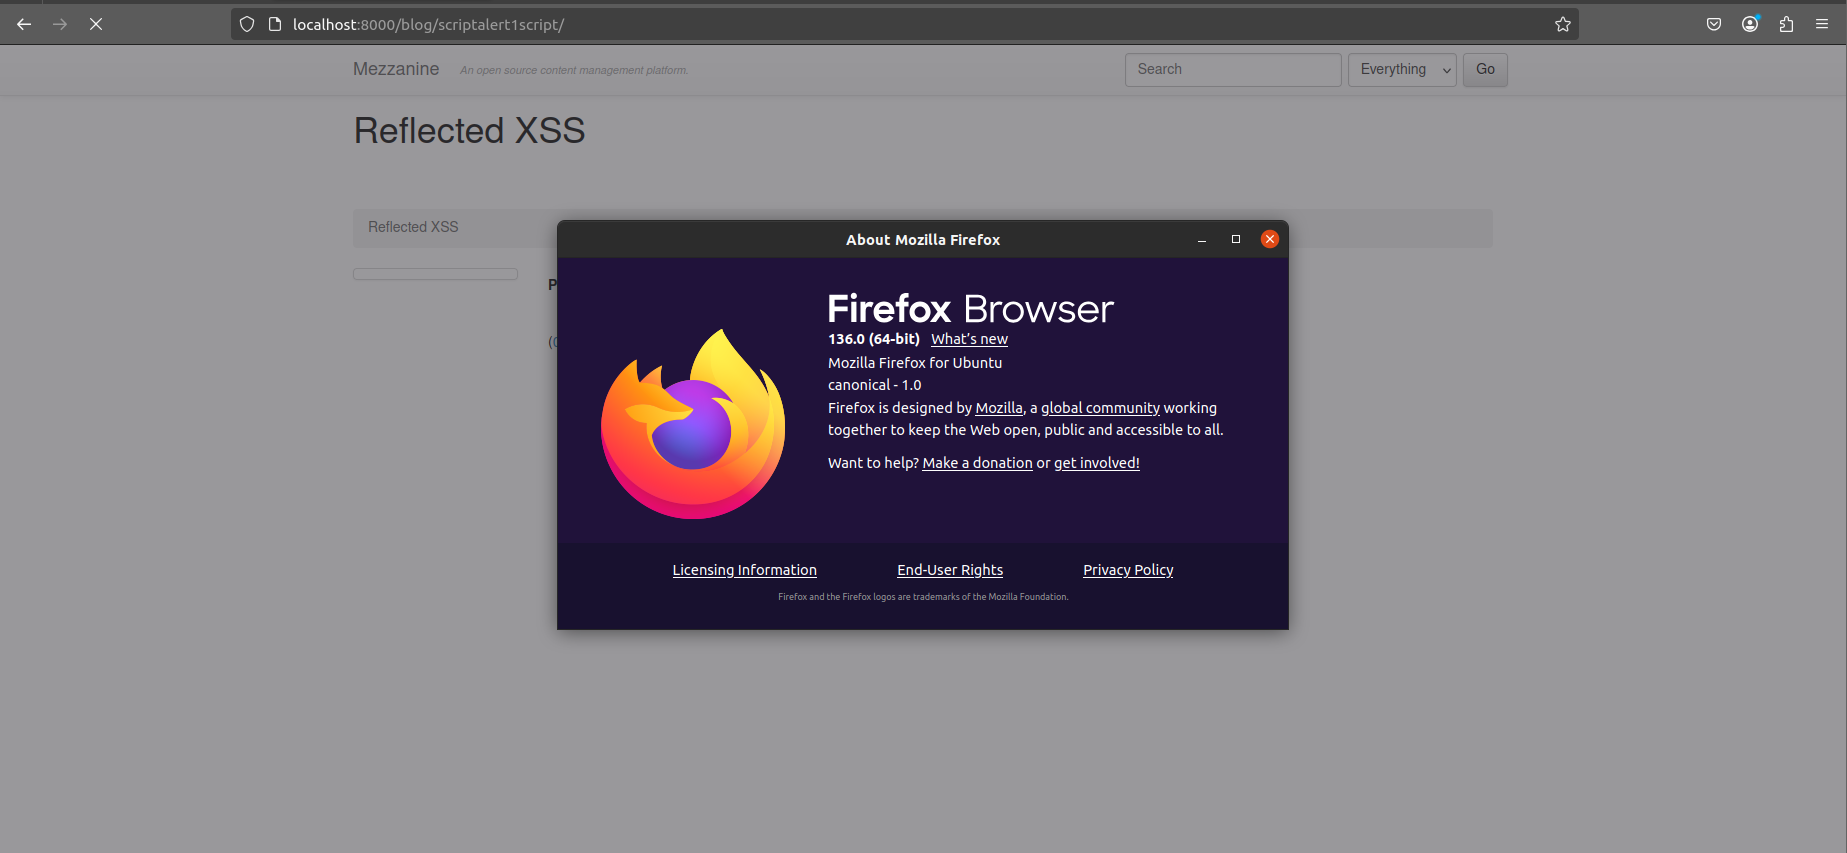Image resolution: width=1847 pixels, height=853 pixels.
Task: Open the tracking protection shield icon
Action: click(x=247, y=24)
